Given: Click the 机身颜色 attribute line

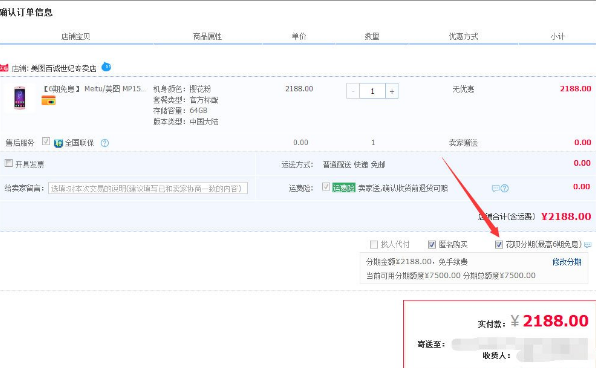Looking at the screenshot, I should [x=182, y=89].
